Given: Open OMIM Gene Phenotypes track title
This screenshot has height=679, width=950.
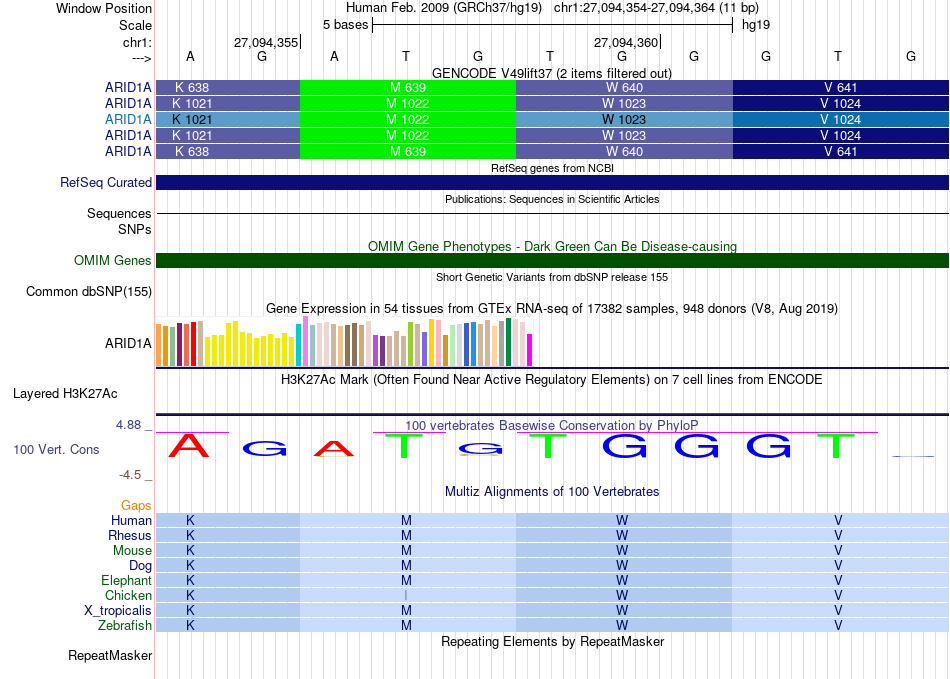Looking at the screenshot, I should pos(552,247).
